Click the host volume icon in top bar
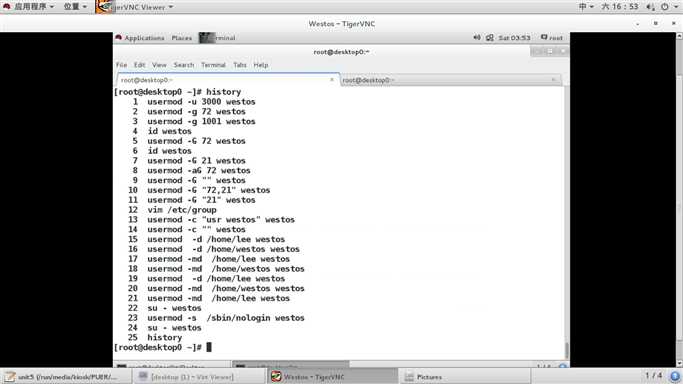The width and height of the screenshot is (683, 384). [650, 7]
